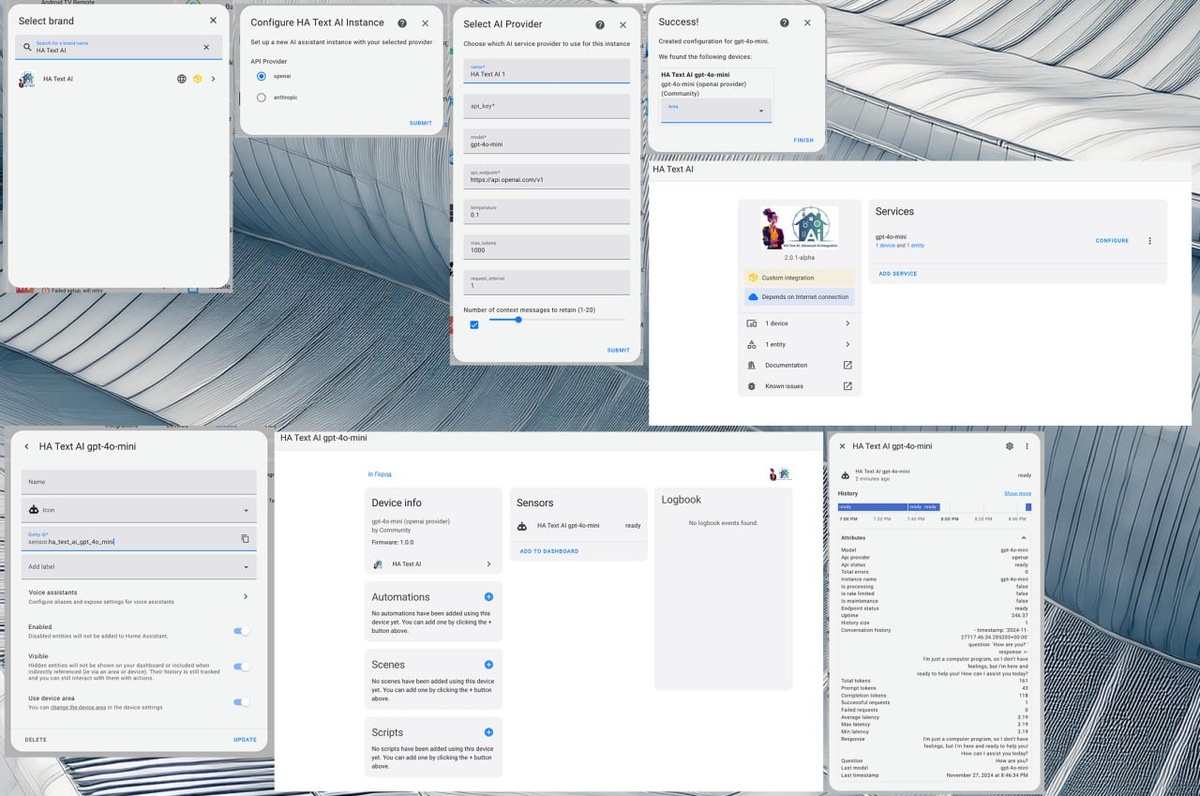Submit the Select AI Provider dialog
Screen dimensions: 1200x796
pos(618,350)
